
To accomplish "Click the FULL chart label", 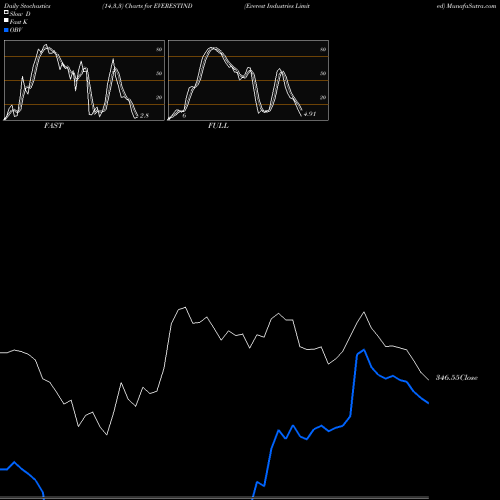I will pyautogui.click(x=218, y=126).
